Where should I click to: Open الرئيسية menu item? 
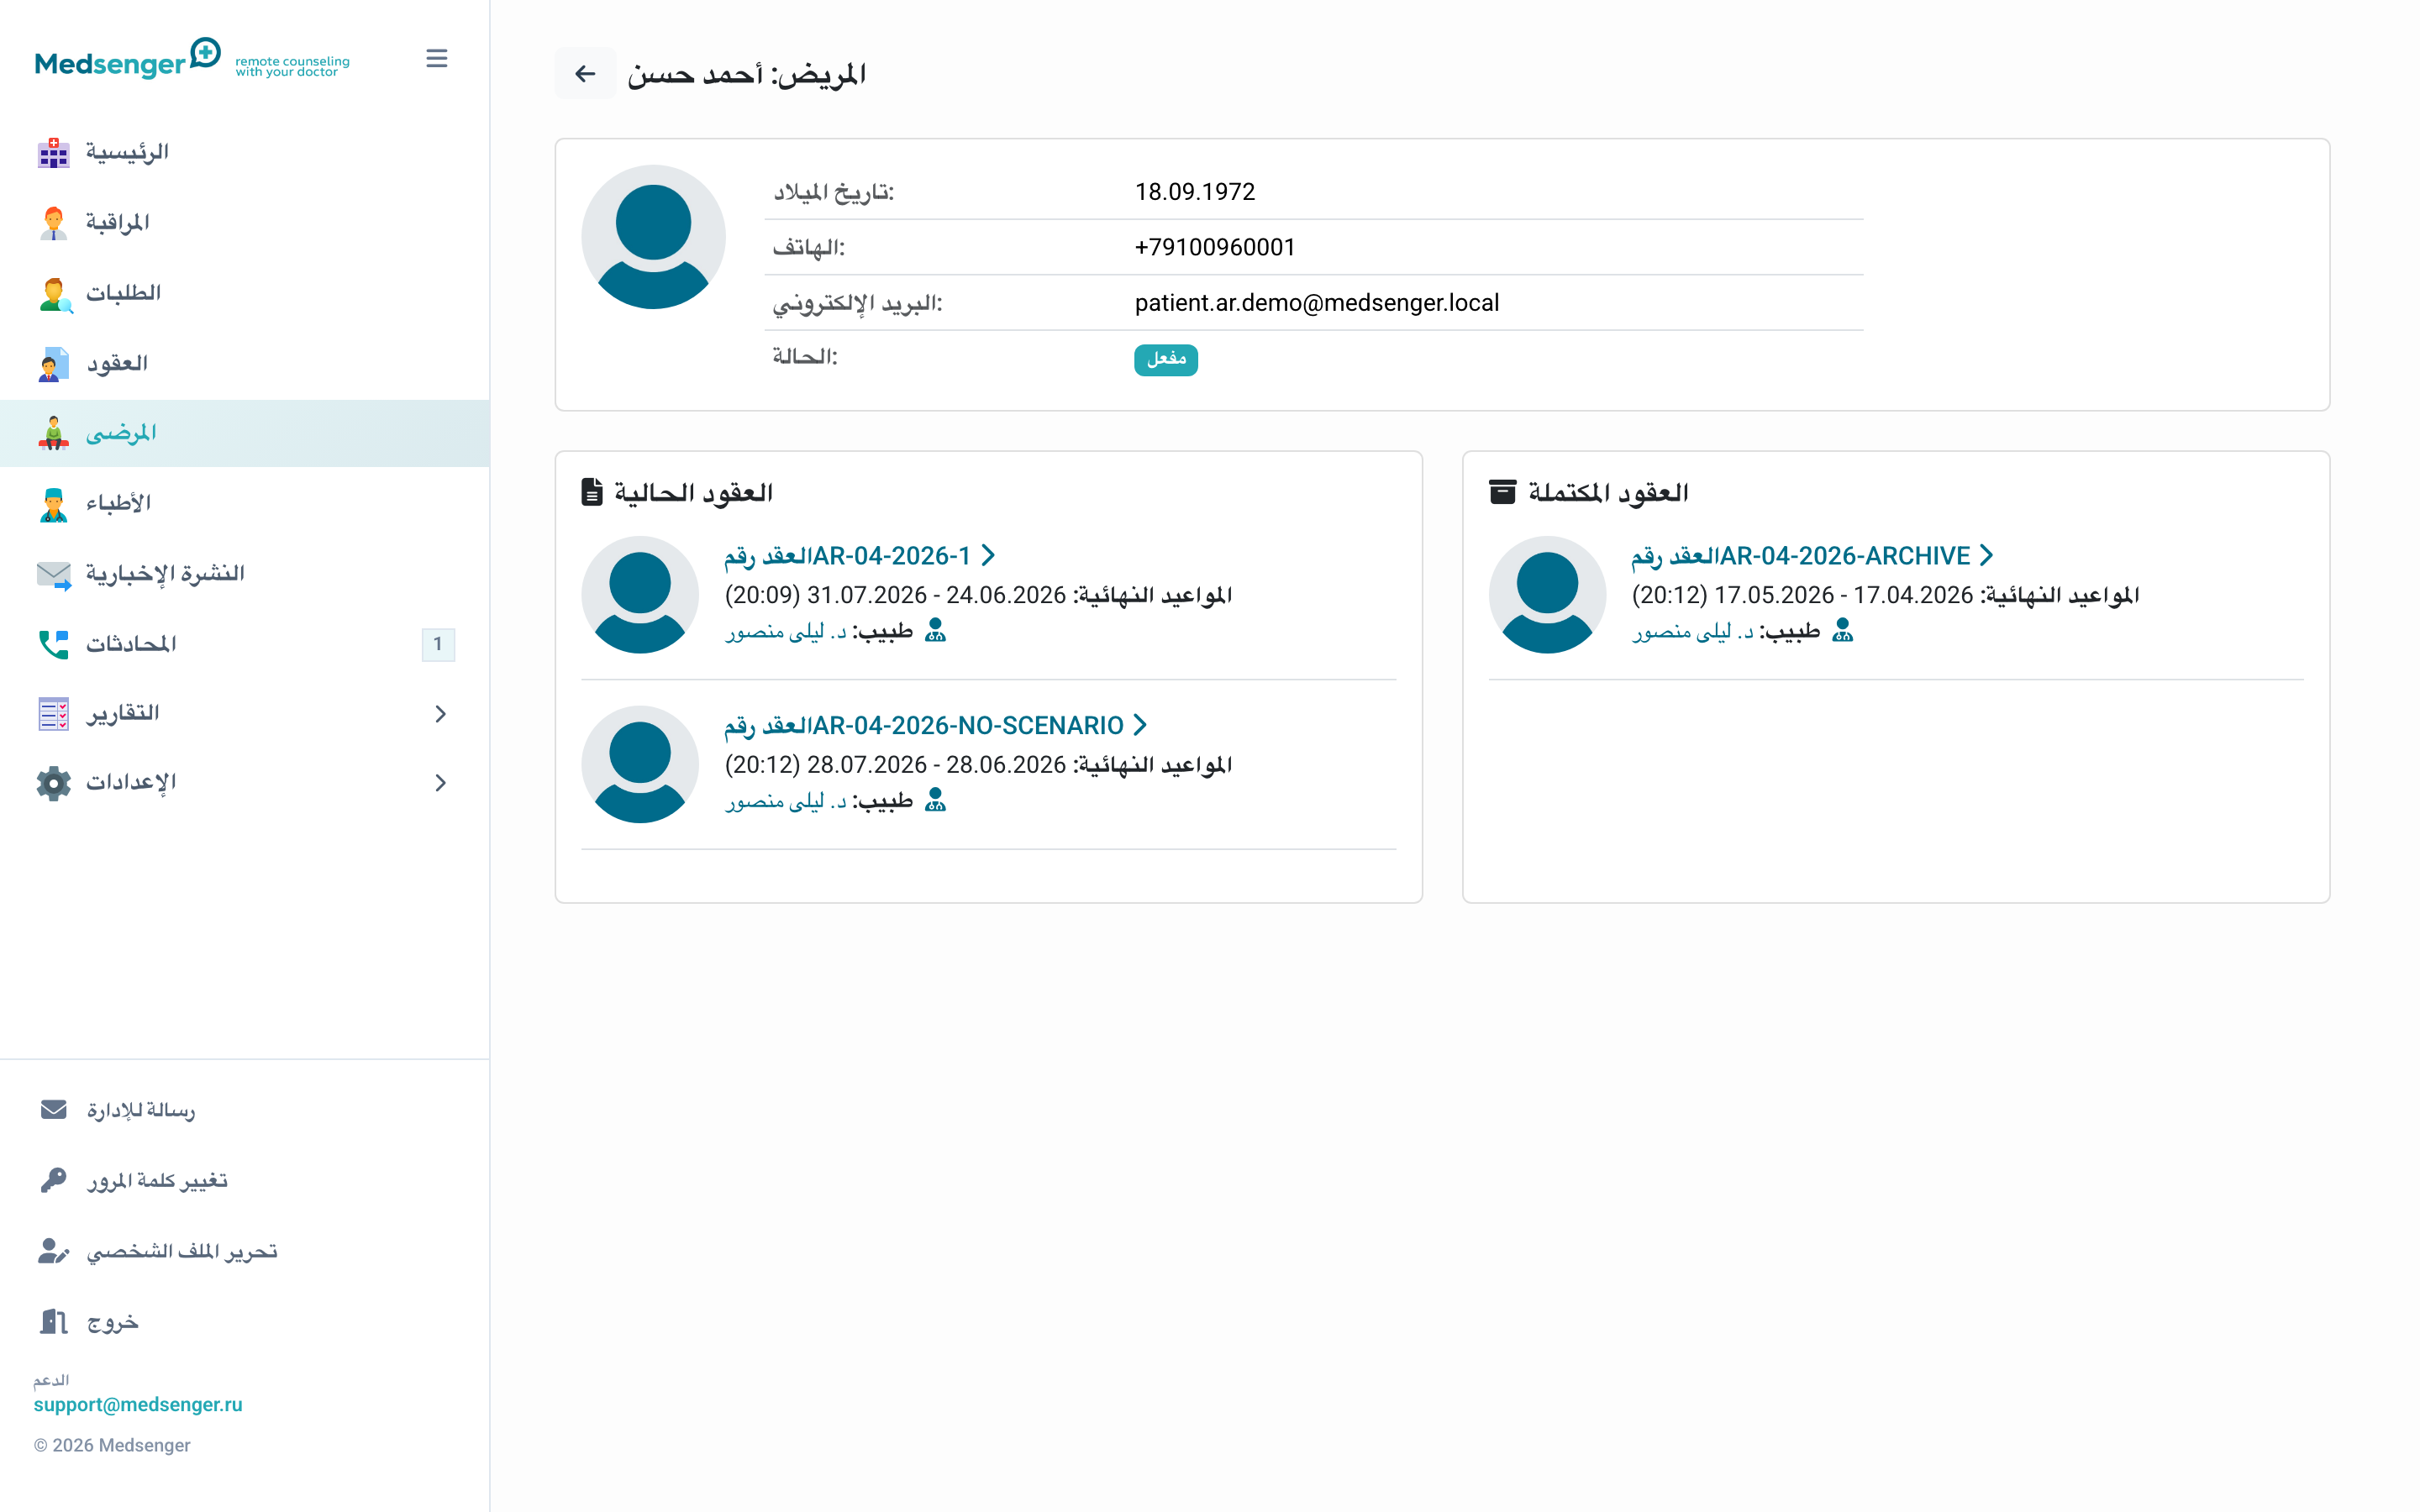point(245,153)
